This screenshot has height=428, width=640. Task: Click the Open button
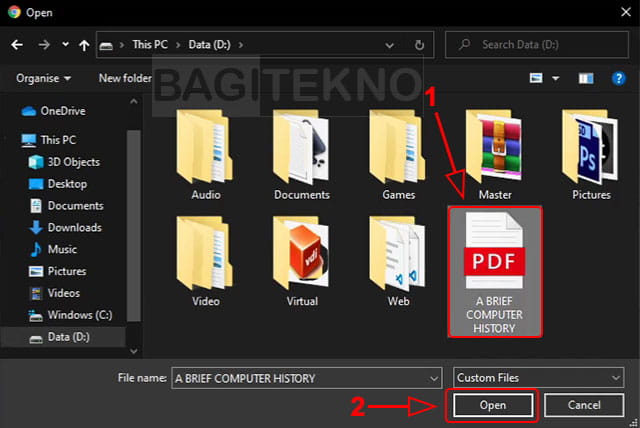point(493,405)
